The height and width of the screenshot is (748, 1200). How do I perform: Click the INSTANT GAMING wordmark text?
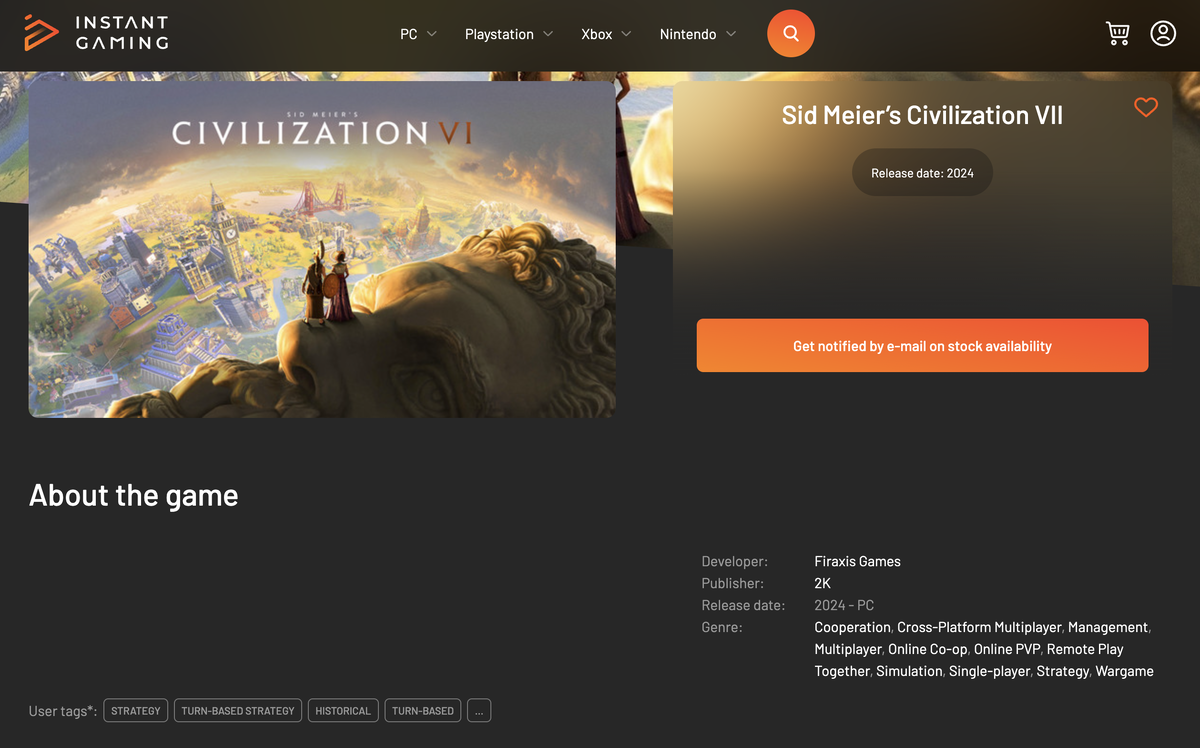point(122,33)
